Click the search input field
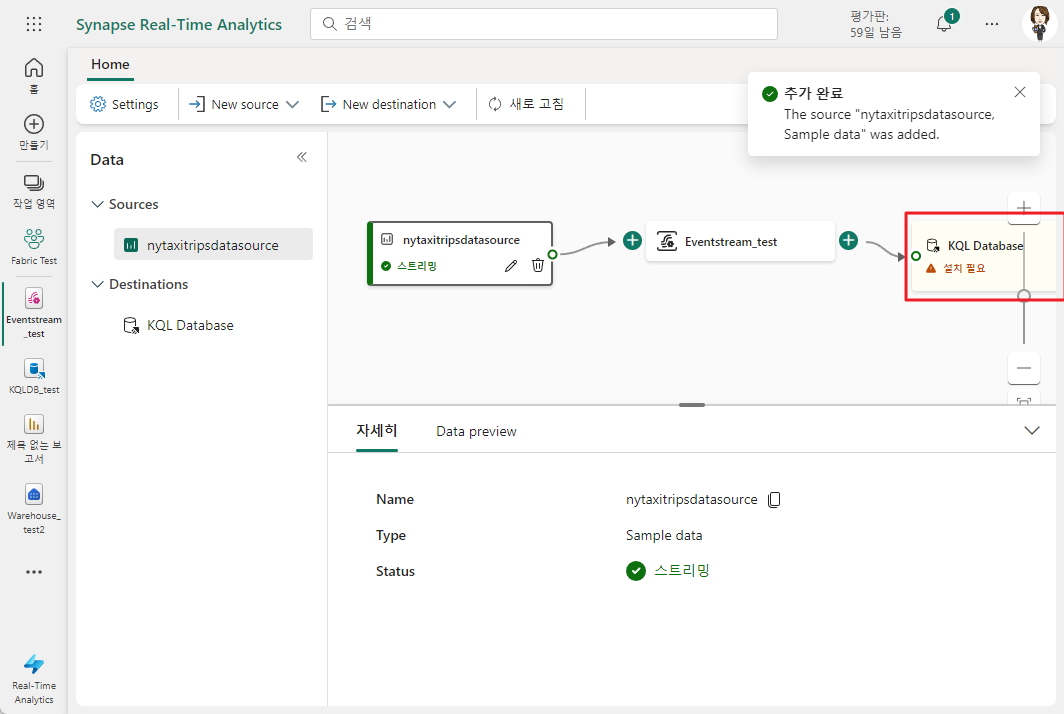The width and height of the screenshot is (1064, 714). 544,24
